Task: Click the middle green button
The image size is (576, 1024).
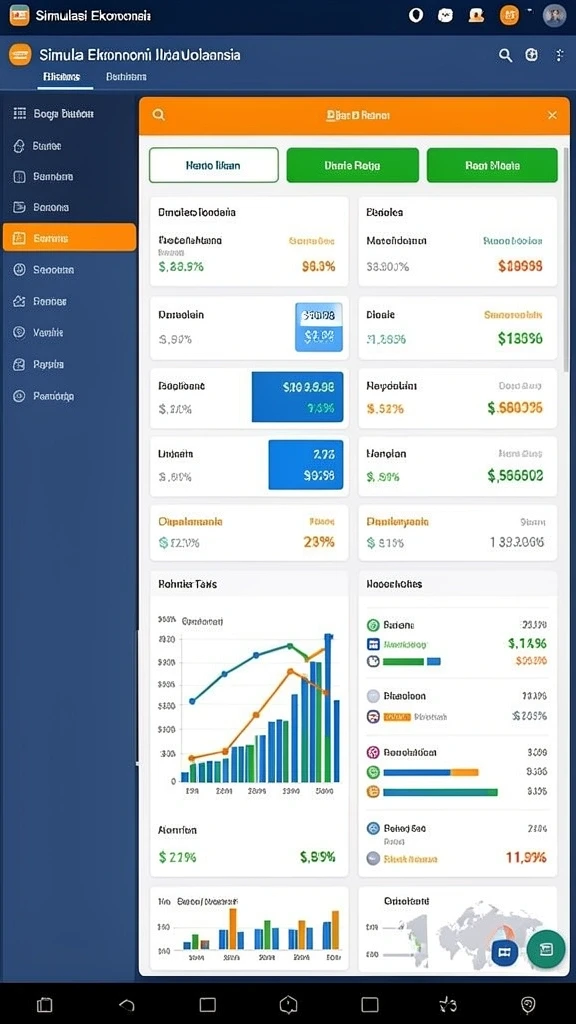Action: [x=353, y=165]
